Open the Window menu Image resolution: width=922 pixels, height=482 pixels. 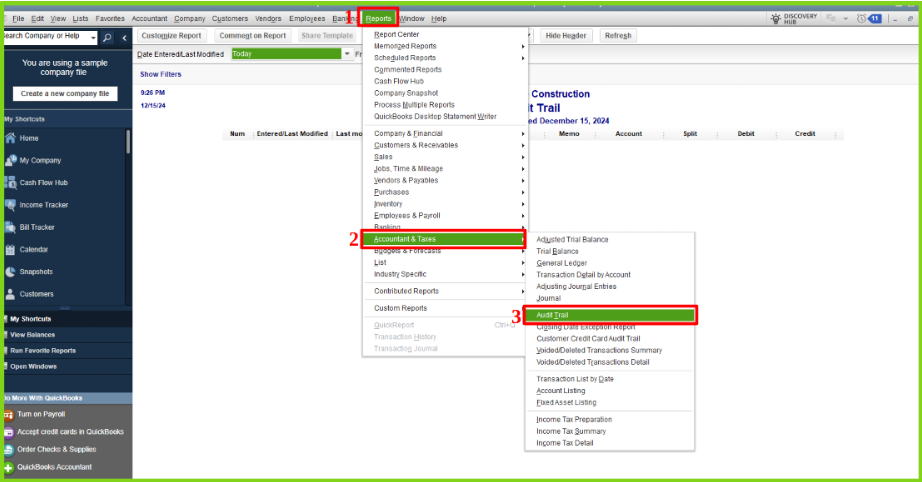(412, 19)
